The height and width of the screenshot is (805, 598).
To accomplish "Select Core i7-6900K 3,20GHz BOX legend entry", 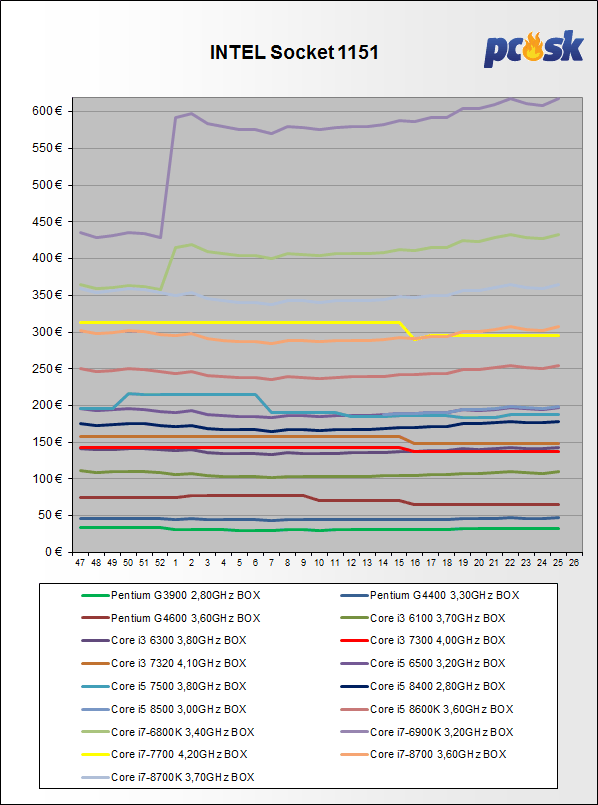I will click(426, 732).
